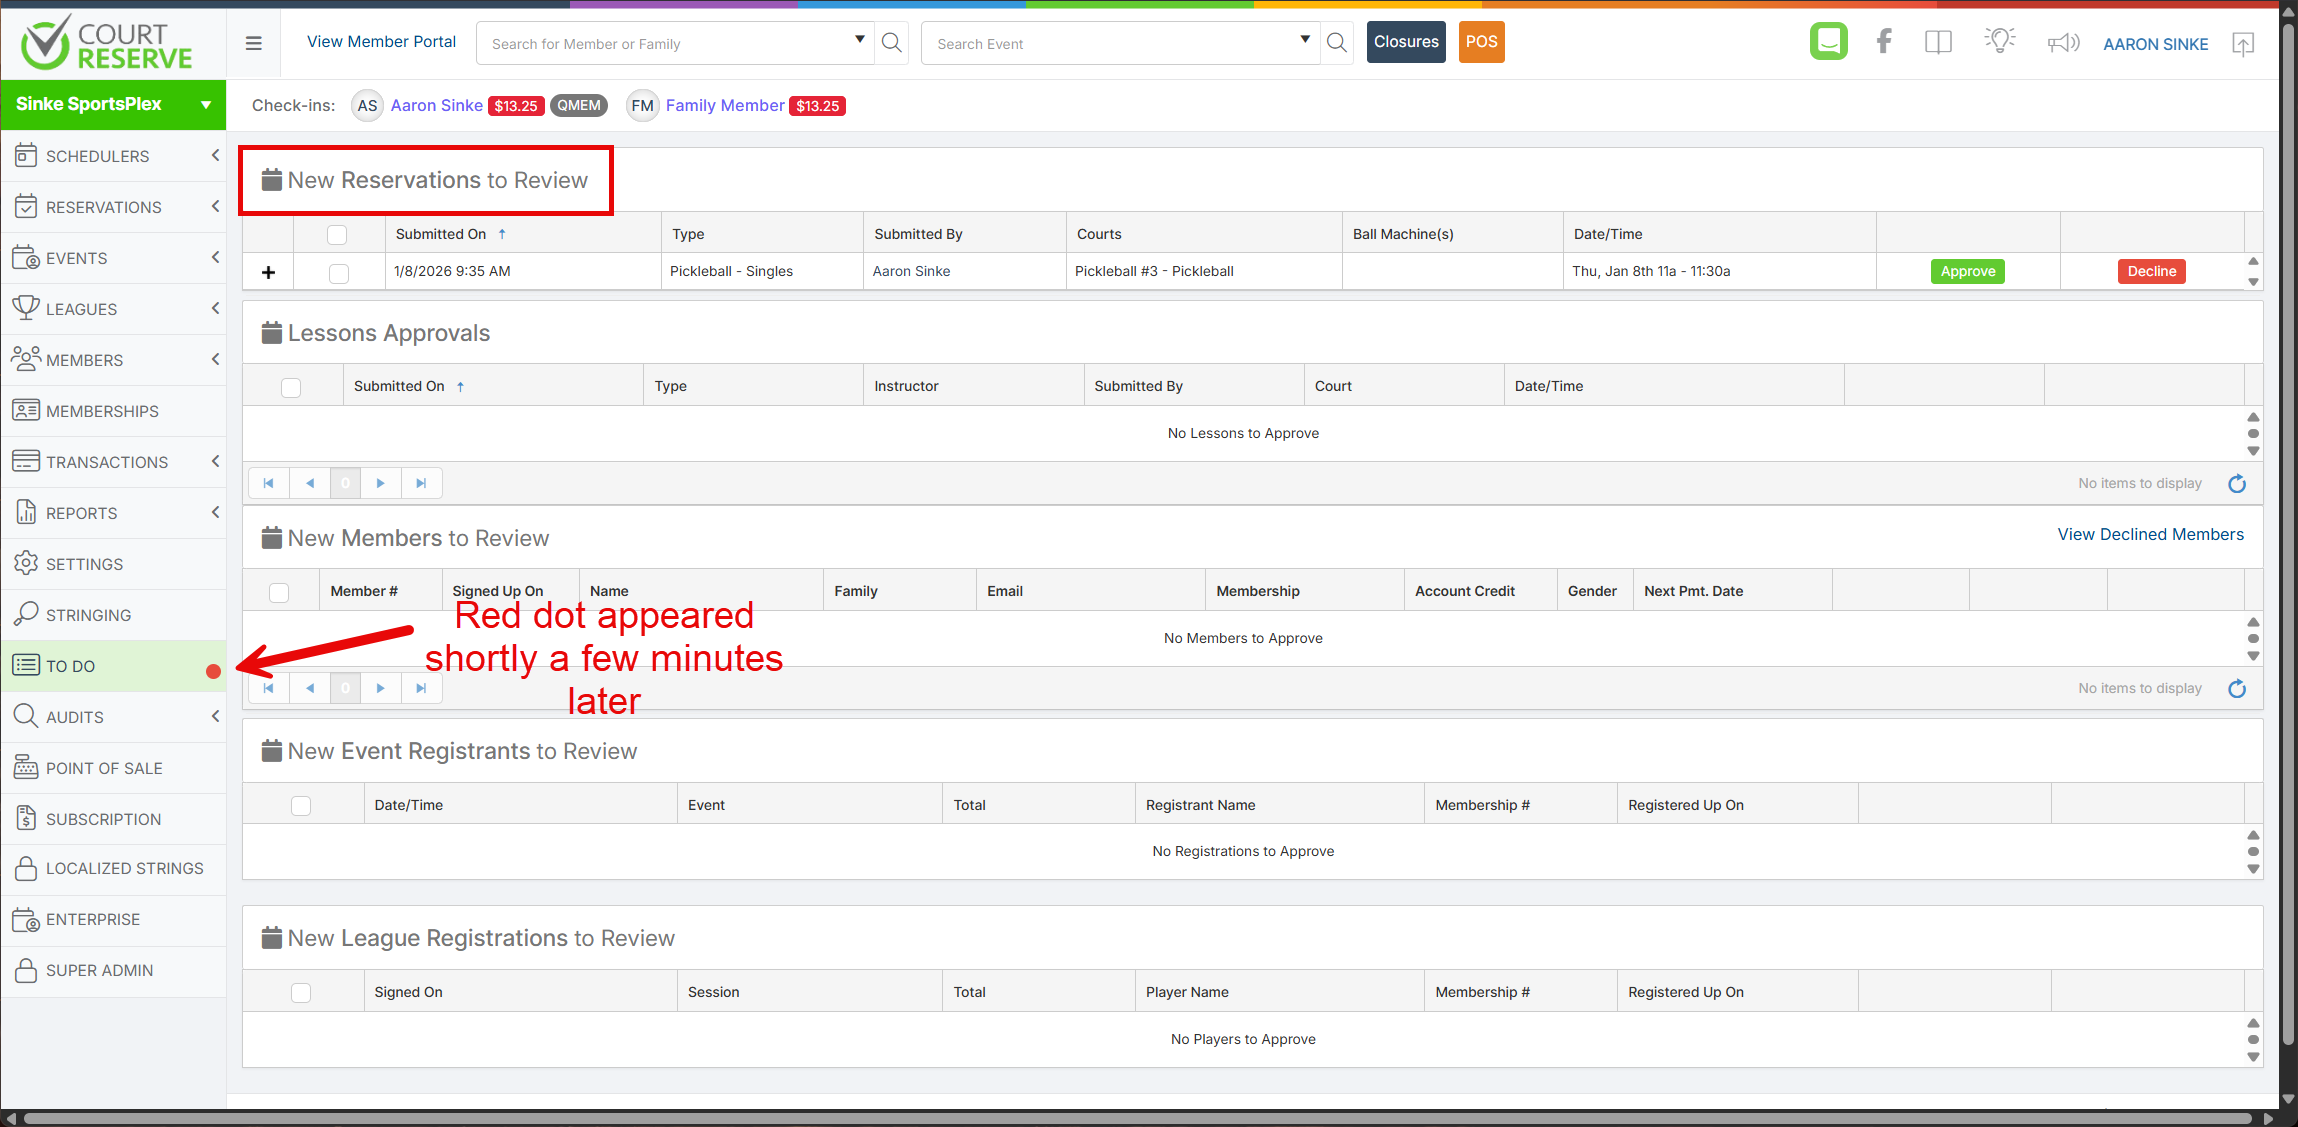Toggle select-all in New Members header

[x=279, y=592]
